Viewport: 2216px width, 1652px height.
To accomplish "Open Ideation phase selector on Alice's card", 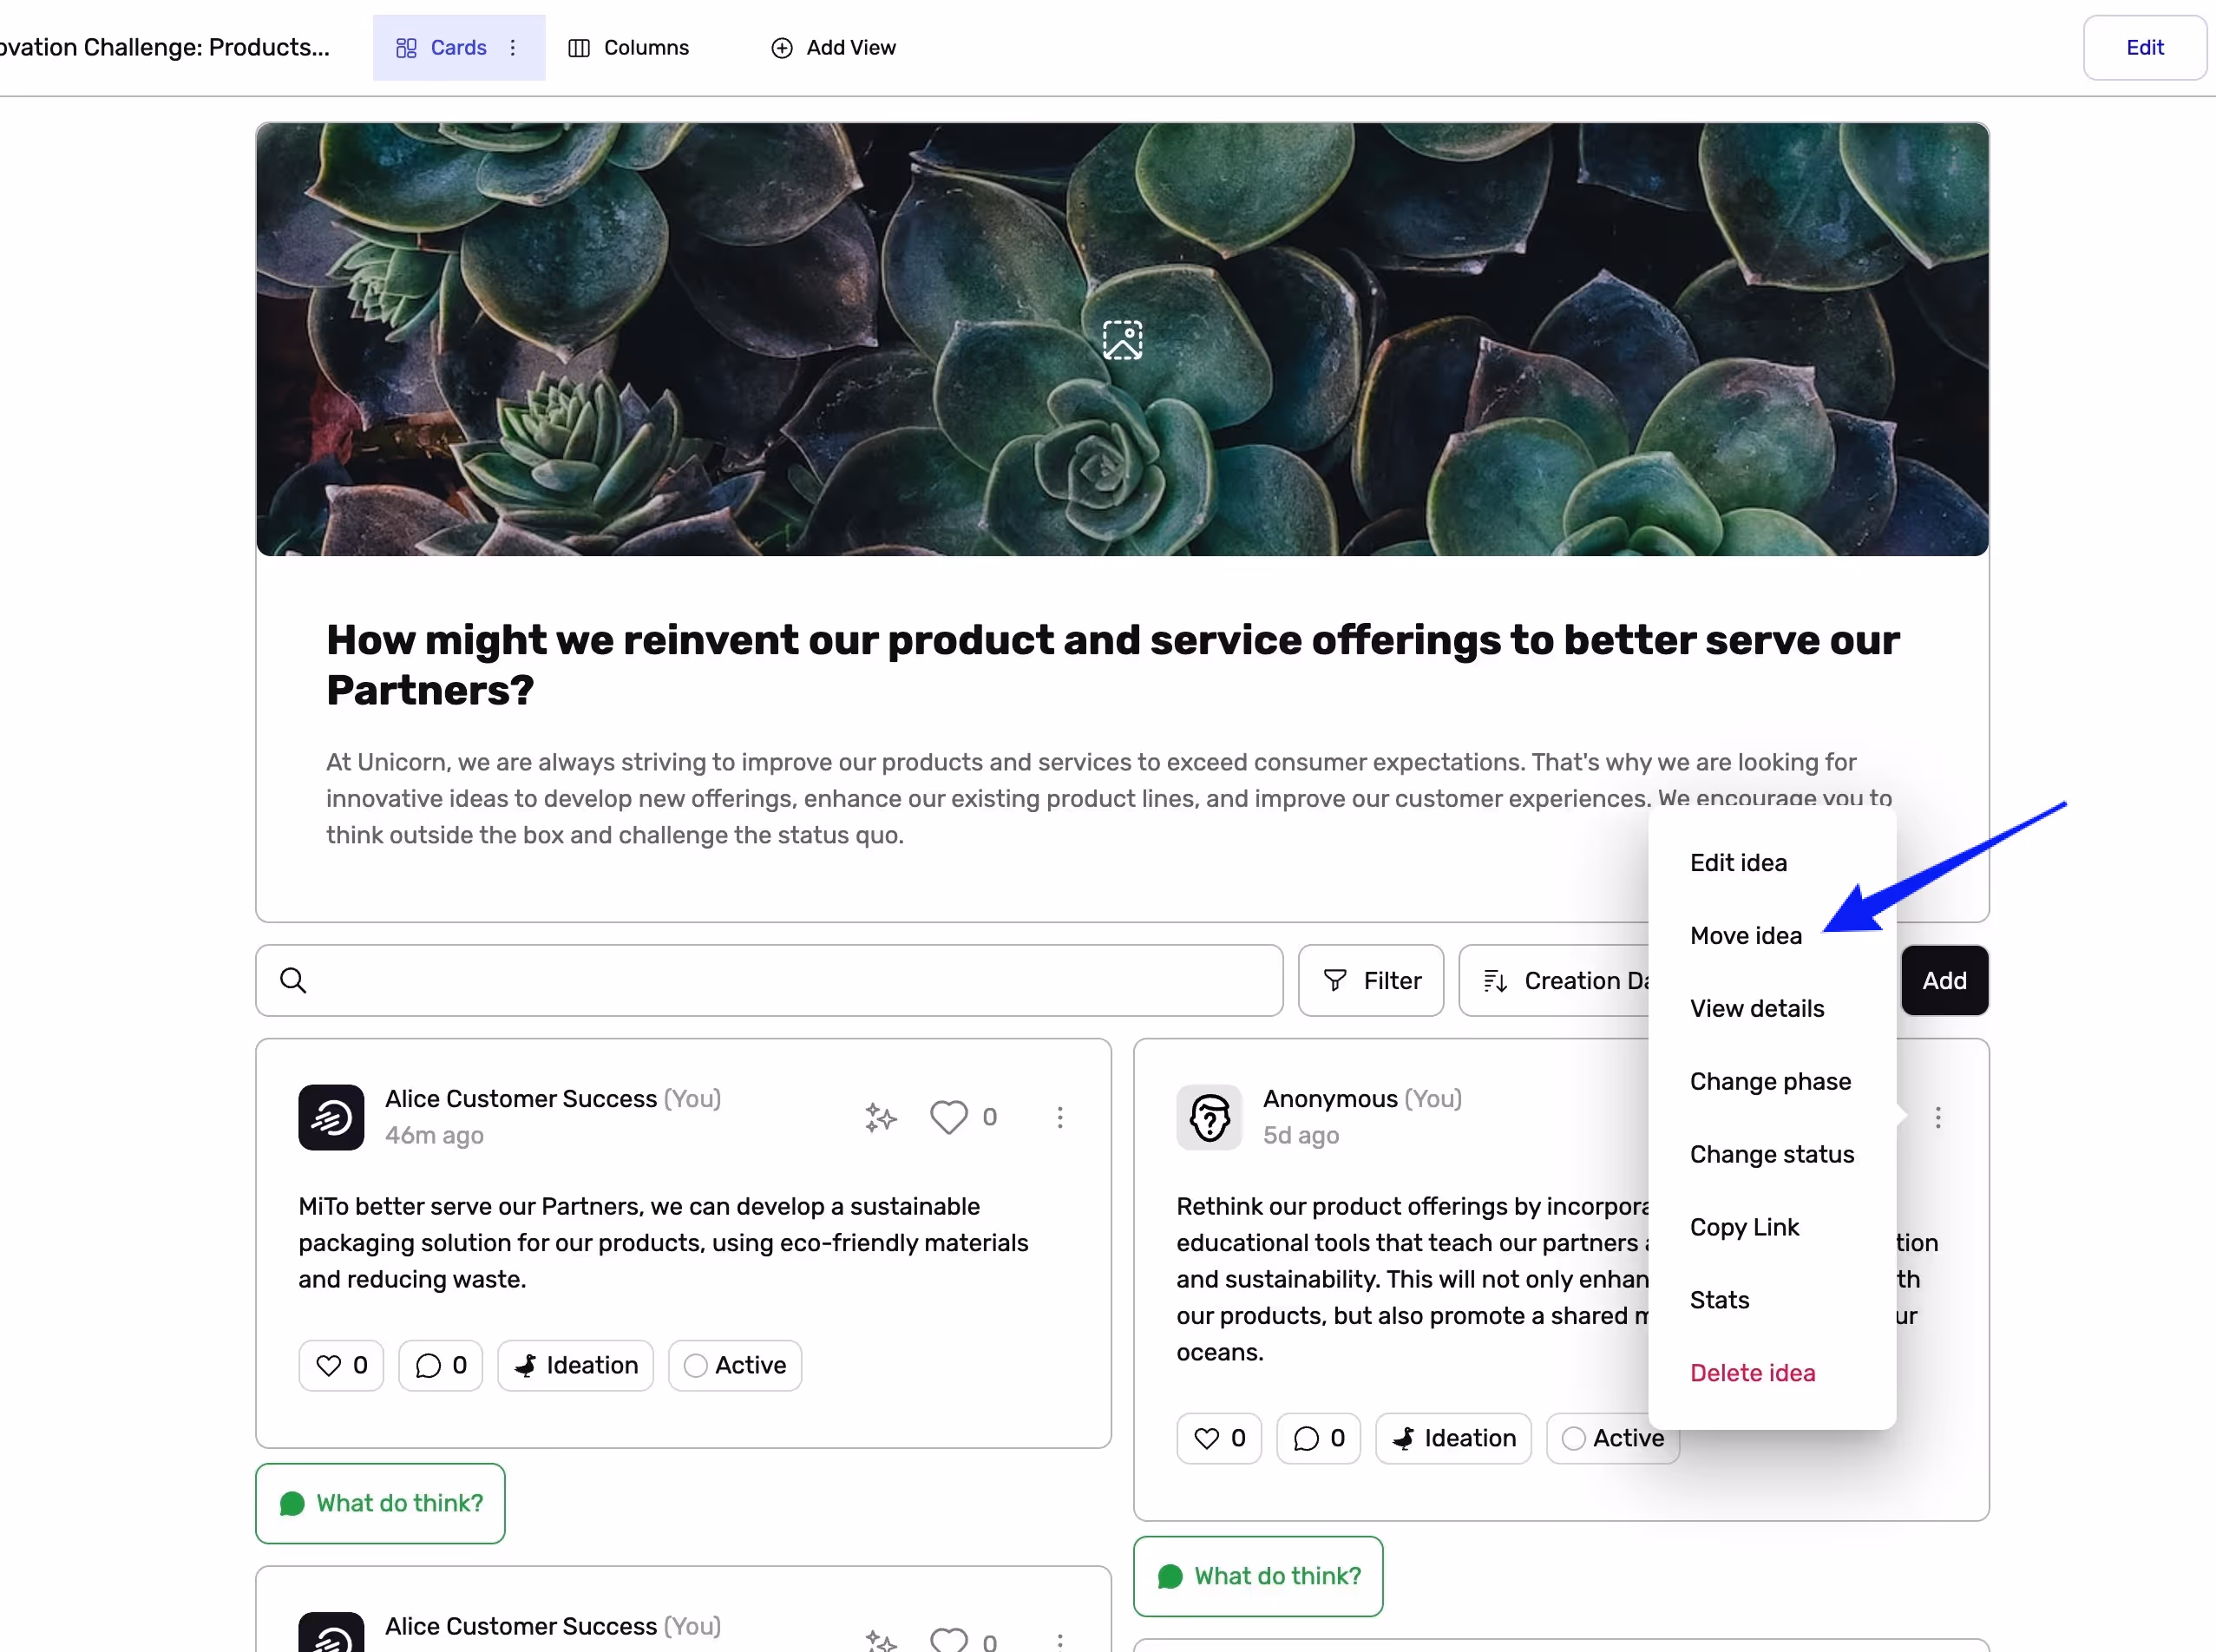I will pos(575,1365).
